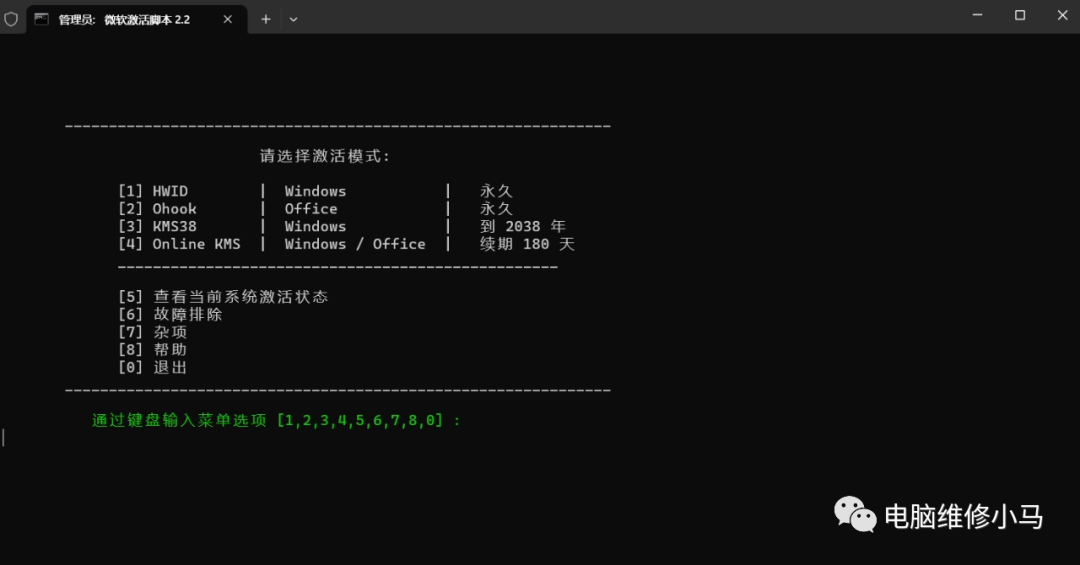This screenshot has height=565, width=1080.
Task: Click Office text in the Ohook row
Action: 311,209
